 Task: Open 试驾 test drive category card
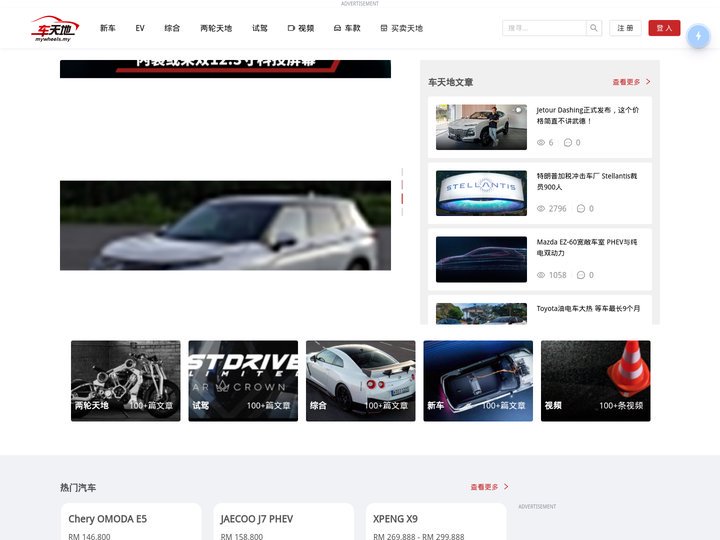(x=243, y=381)
